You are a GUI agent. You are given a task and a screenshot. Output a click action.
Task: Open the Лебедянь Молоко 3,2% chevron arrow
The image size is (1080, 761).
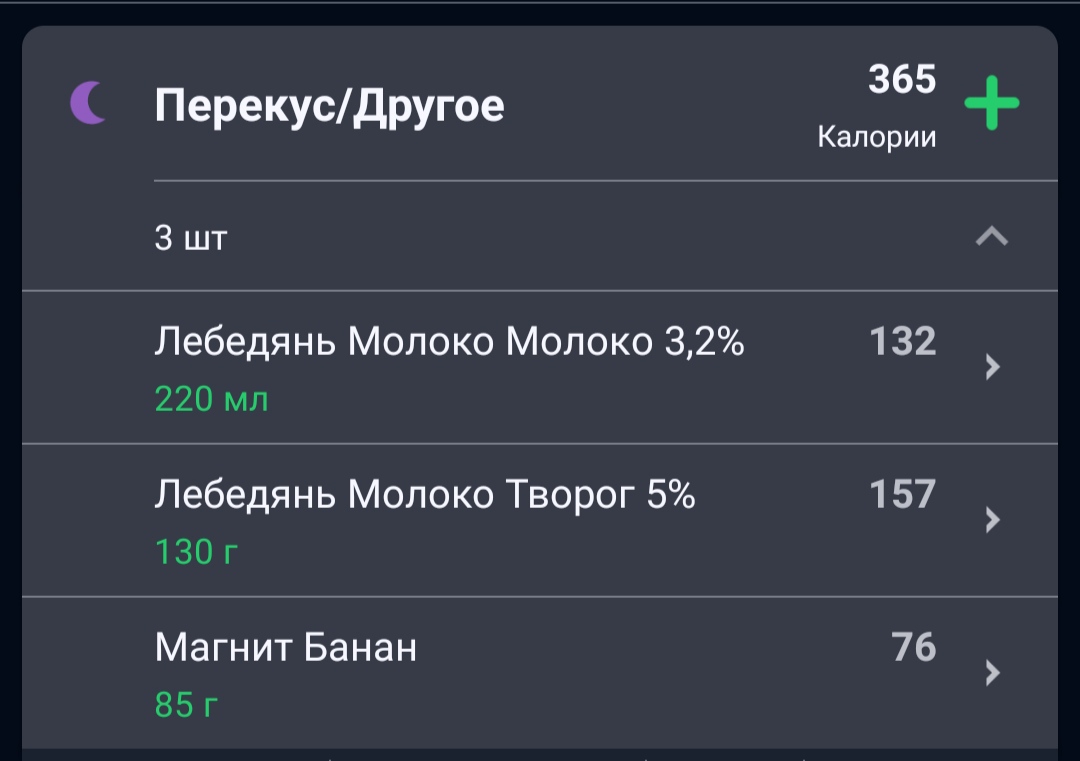(992, 367)
